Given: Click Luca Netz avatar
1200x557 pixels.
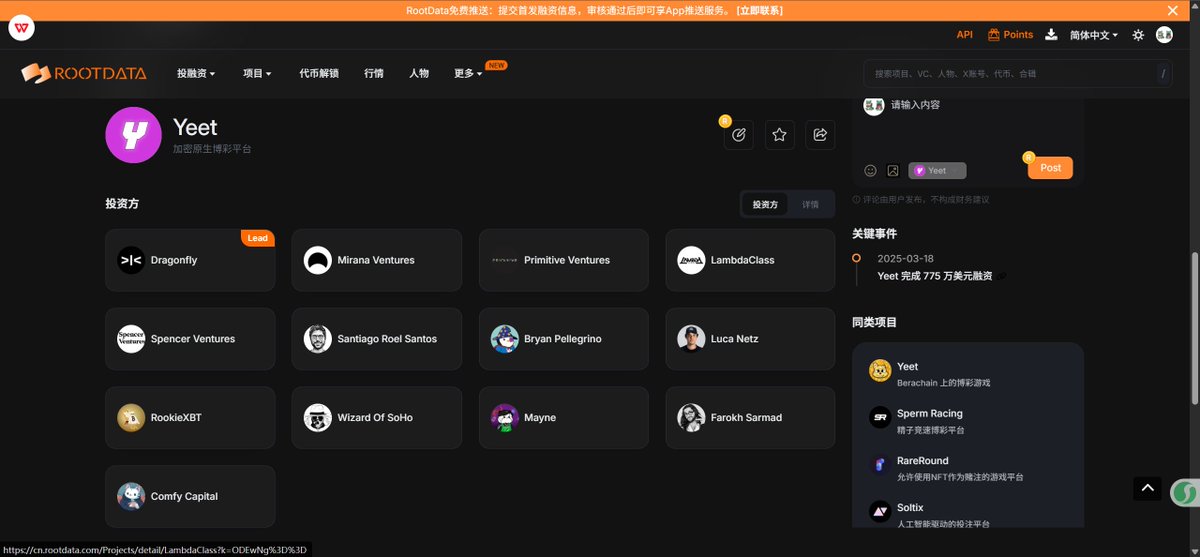Looking at the screenshot, I should 691,339.
